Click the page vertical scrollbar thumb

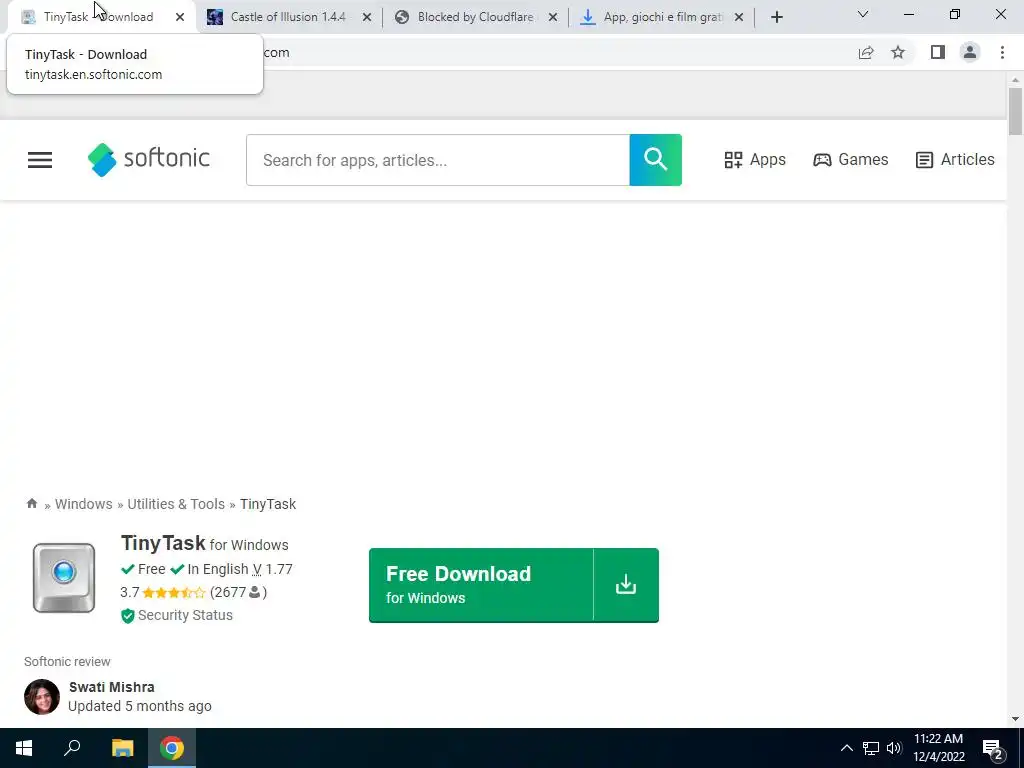pyautogui.click(x=1015, y=111)
